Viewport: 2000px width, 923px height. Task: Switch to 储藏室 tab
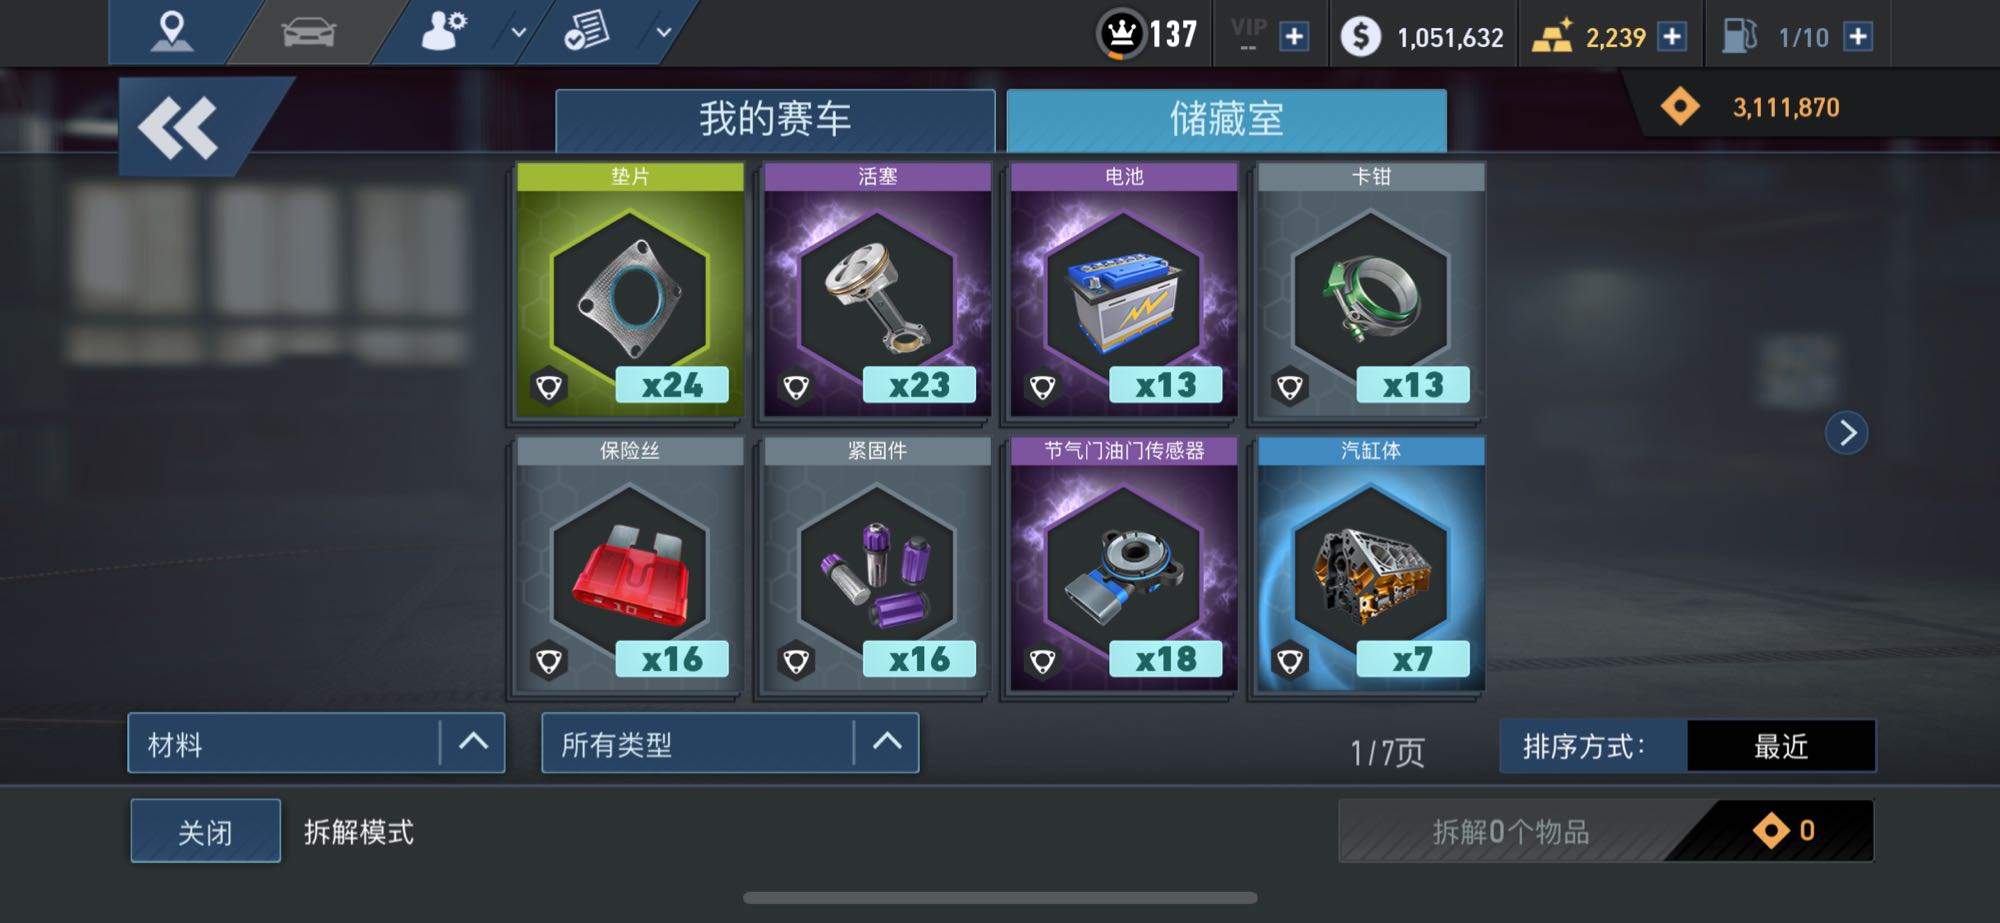tap(1226, 120)
